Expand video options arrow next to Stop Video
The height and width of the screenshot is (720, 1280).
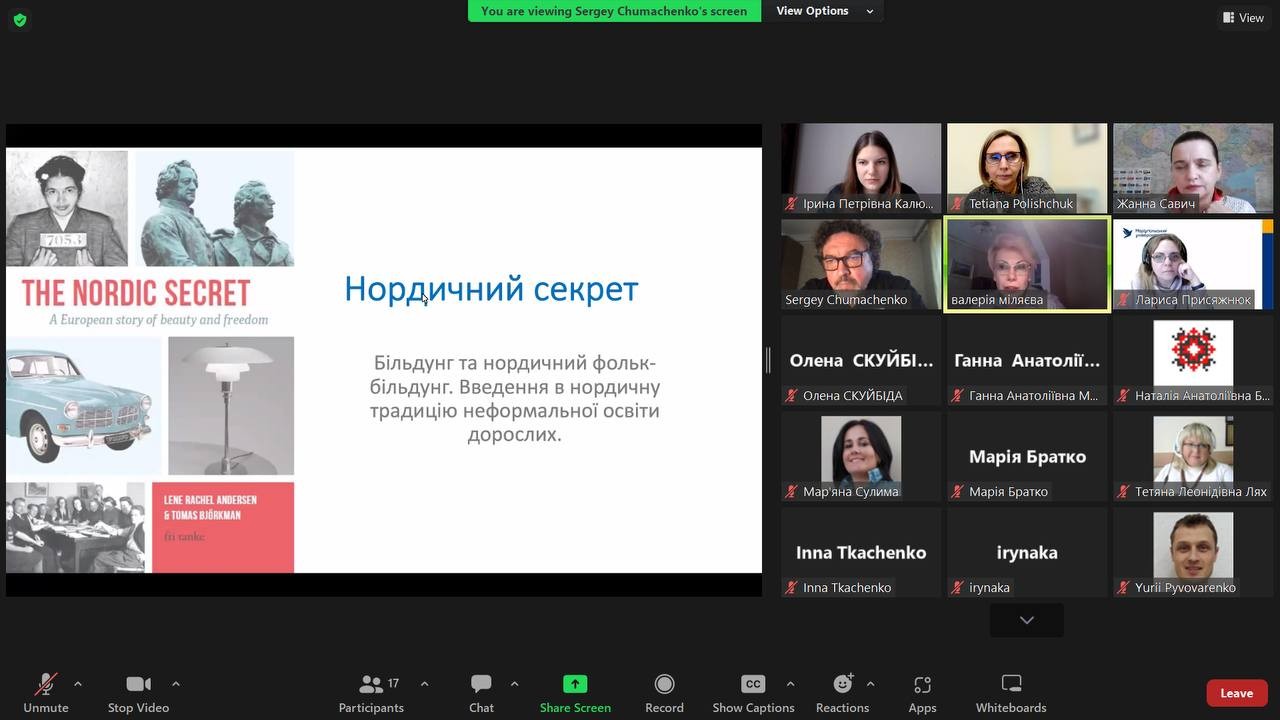pos(176,684)
